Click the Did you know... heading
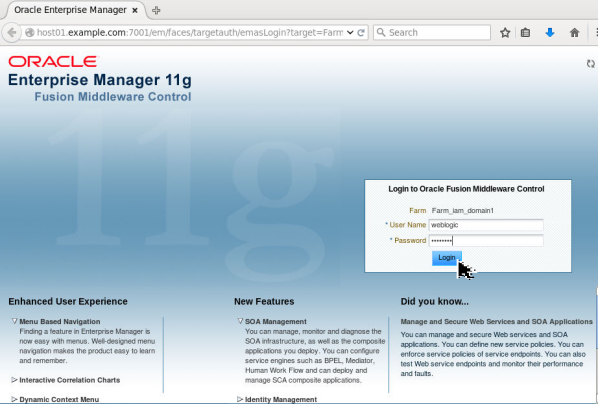598x404 pixels. (x=434, y=301)
